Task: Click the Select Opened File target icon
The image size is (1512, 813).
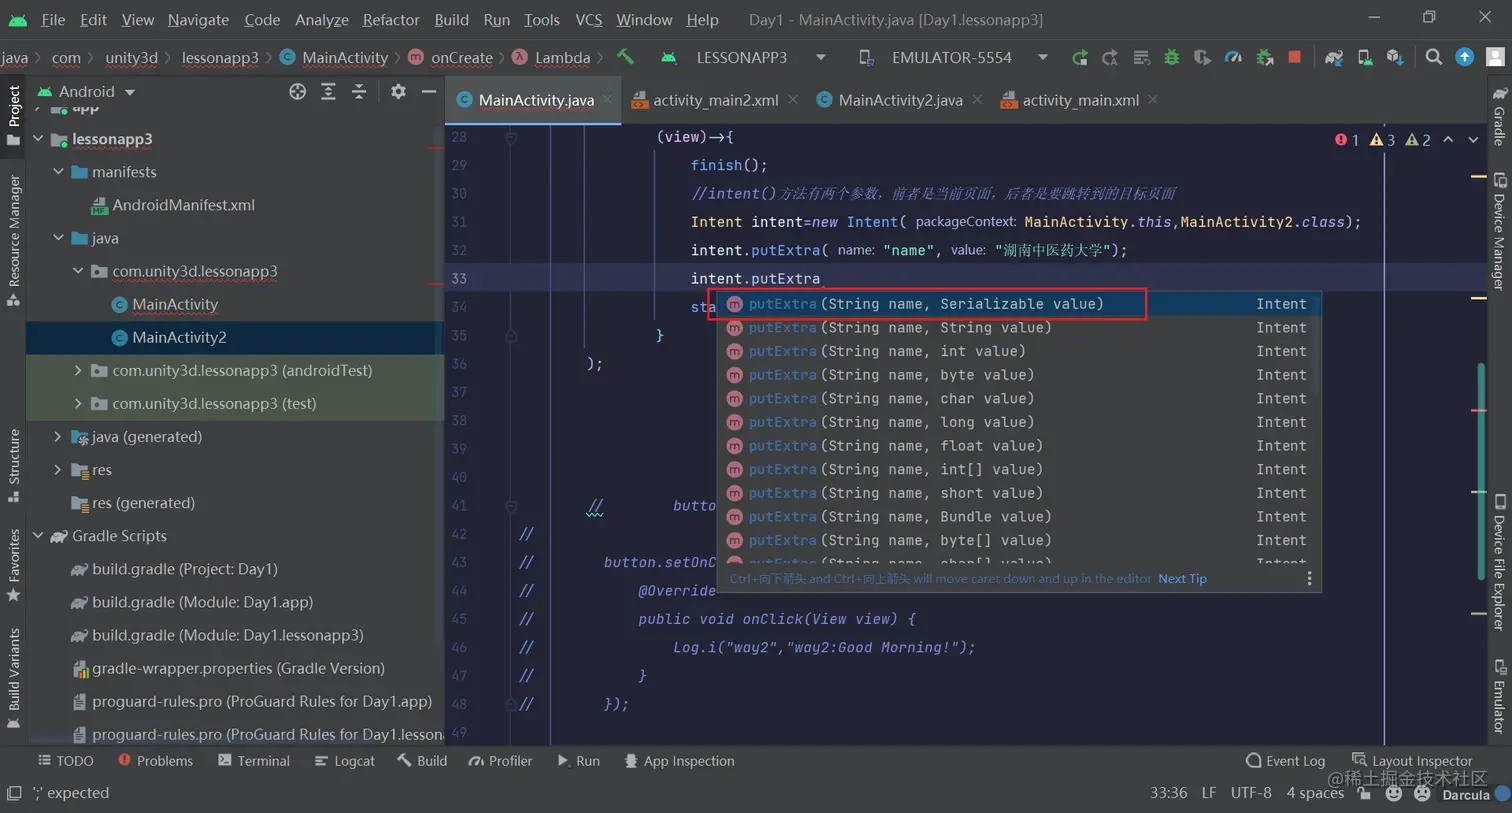Action: point(297,91)
